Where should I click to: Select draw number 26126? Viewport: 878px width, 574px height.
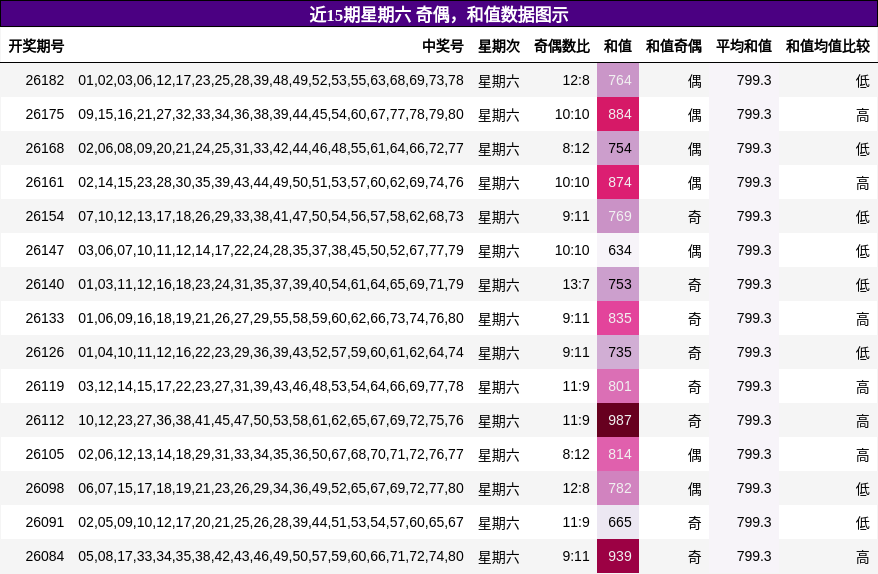45,352
